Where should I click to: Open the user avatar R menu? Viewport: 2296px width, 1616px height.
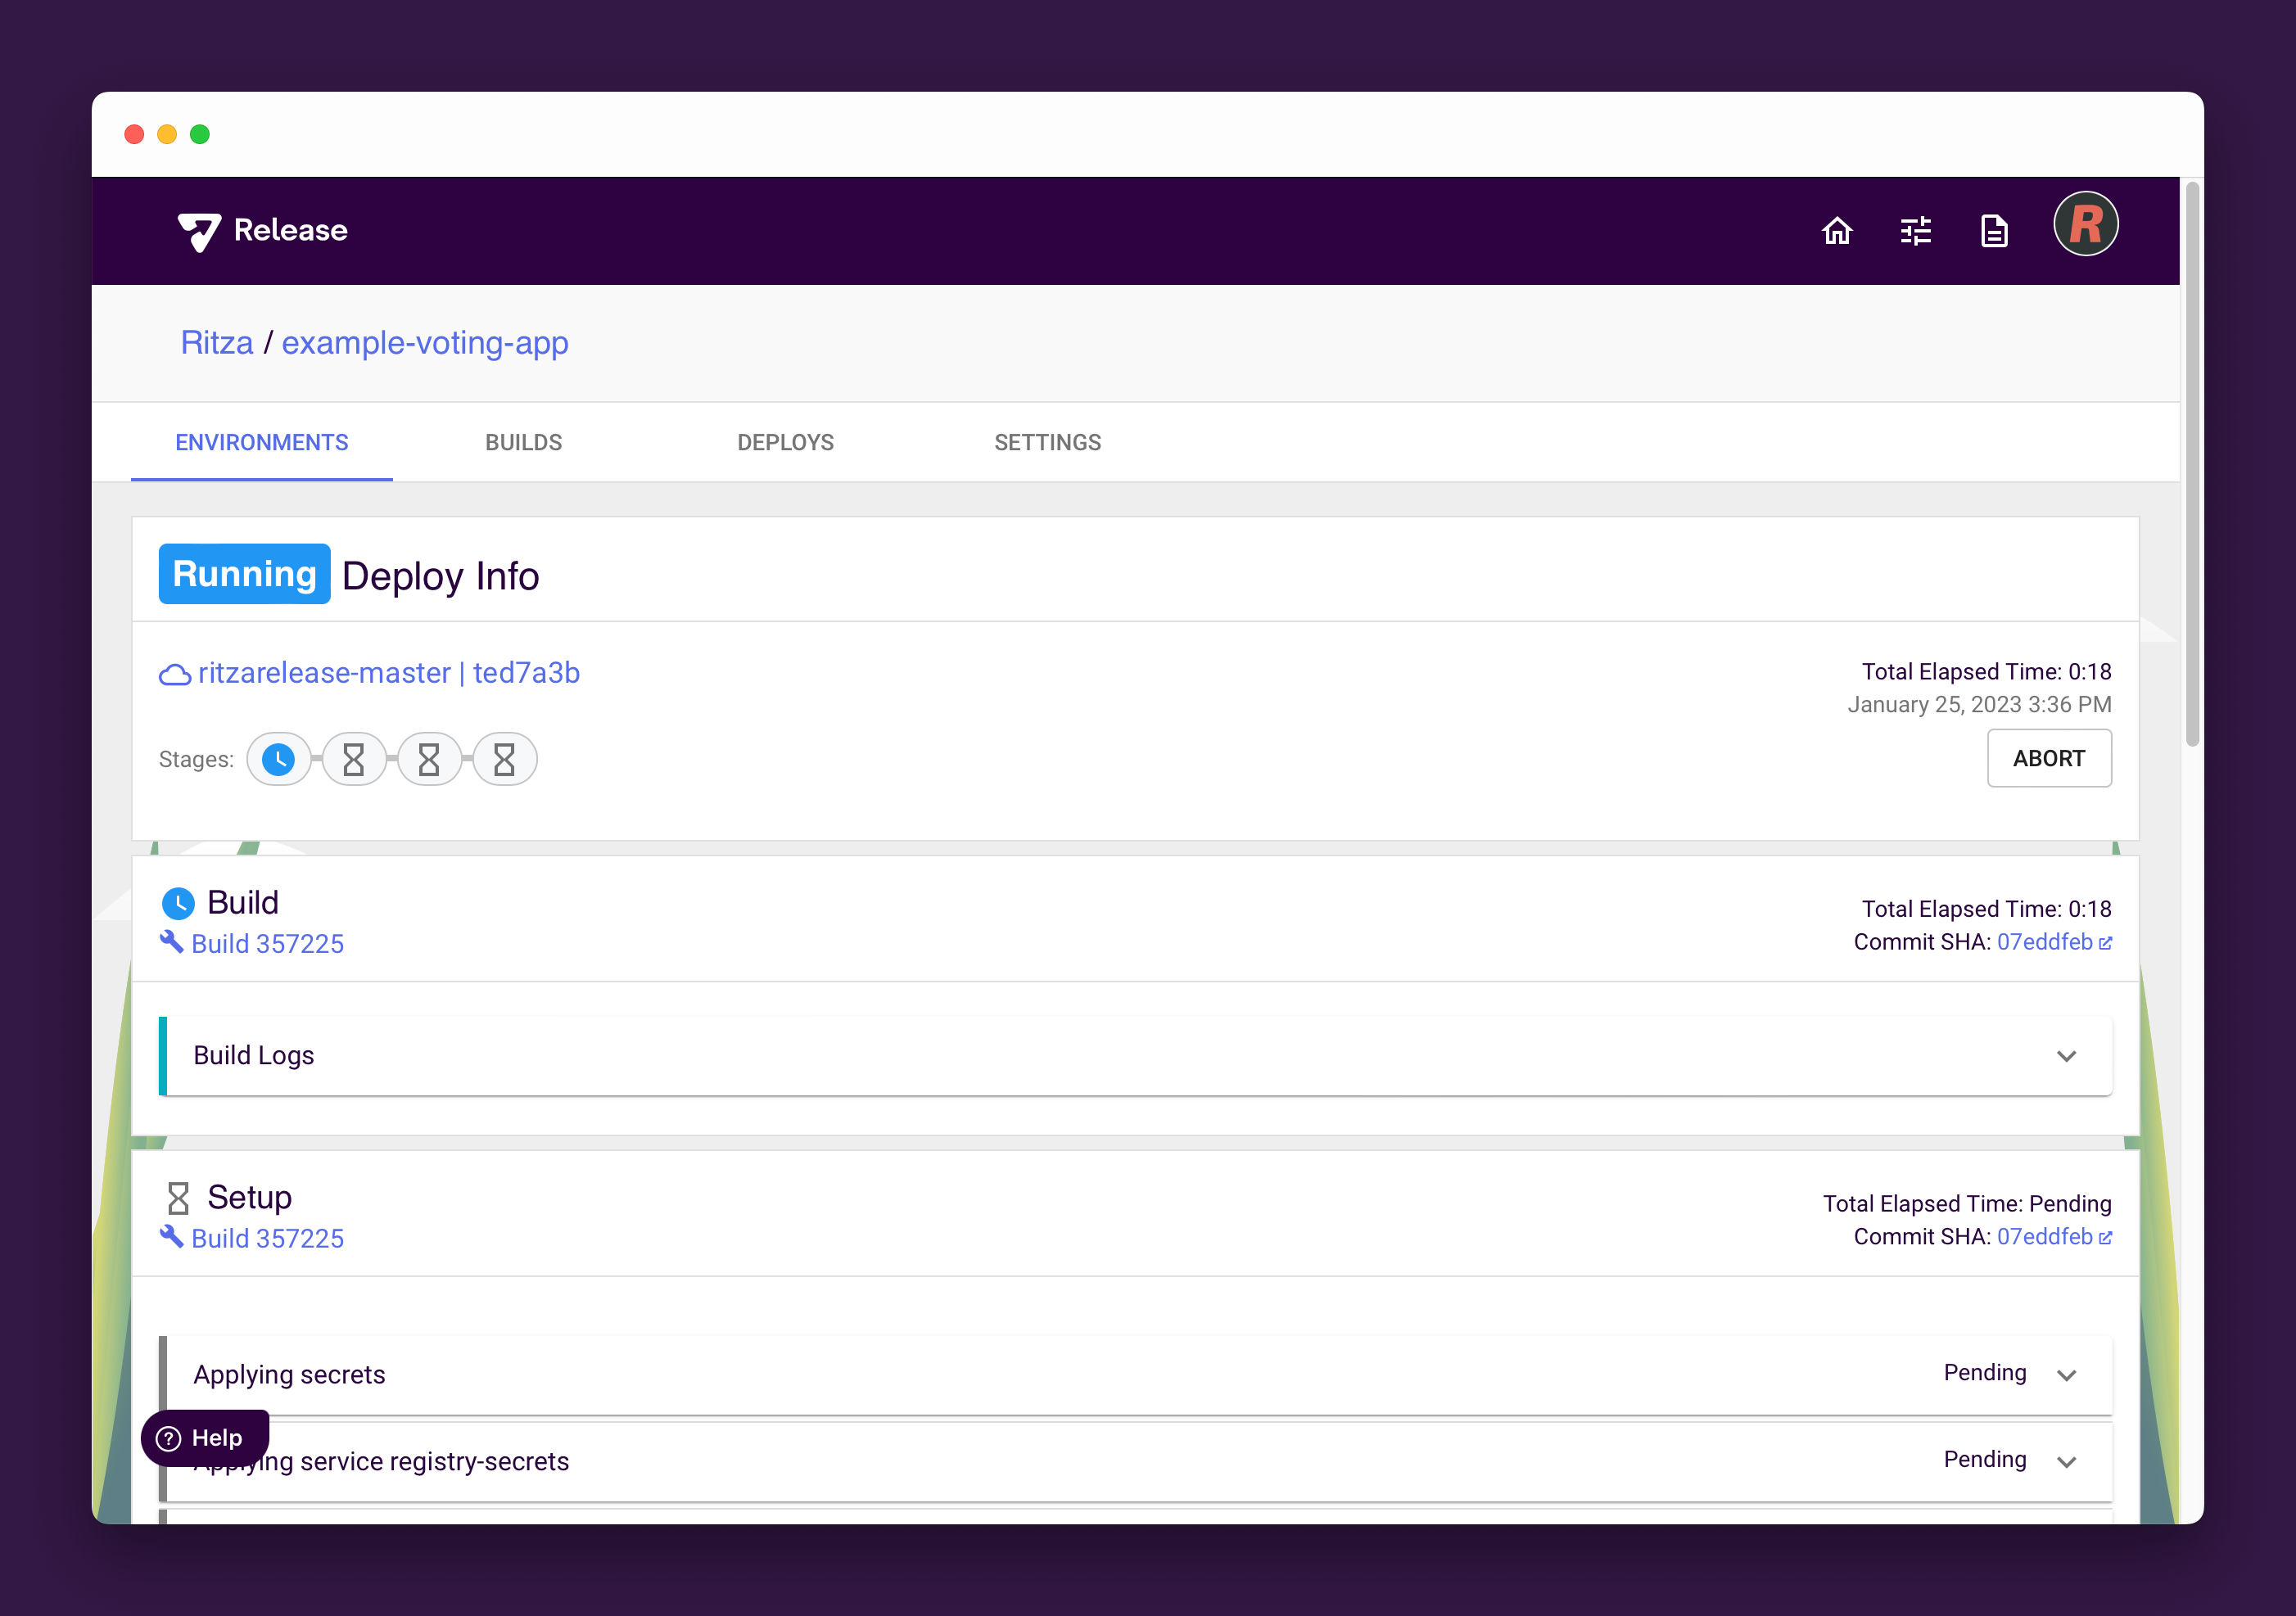pyautogui.click(x=2085, y=225)
